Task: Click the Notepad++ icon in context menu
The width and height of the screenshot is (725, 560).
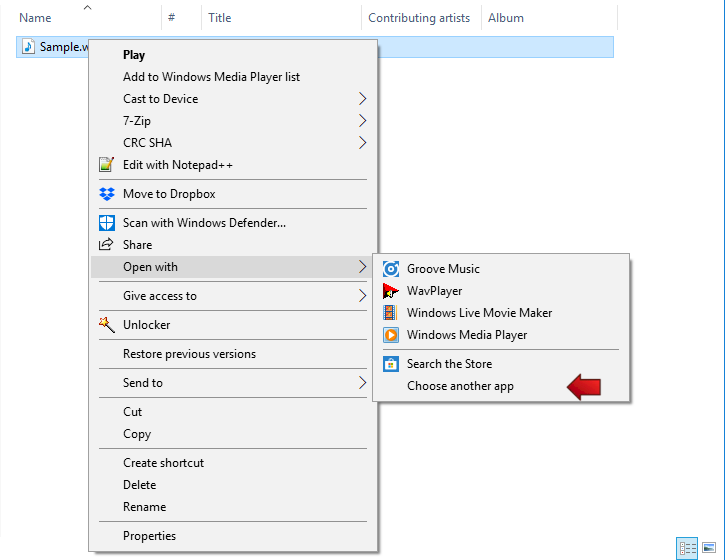Action: click(106, 165)
